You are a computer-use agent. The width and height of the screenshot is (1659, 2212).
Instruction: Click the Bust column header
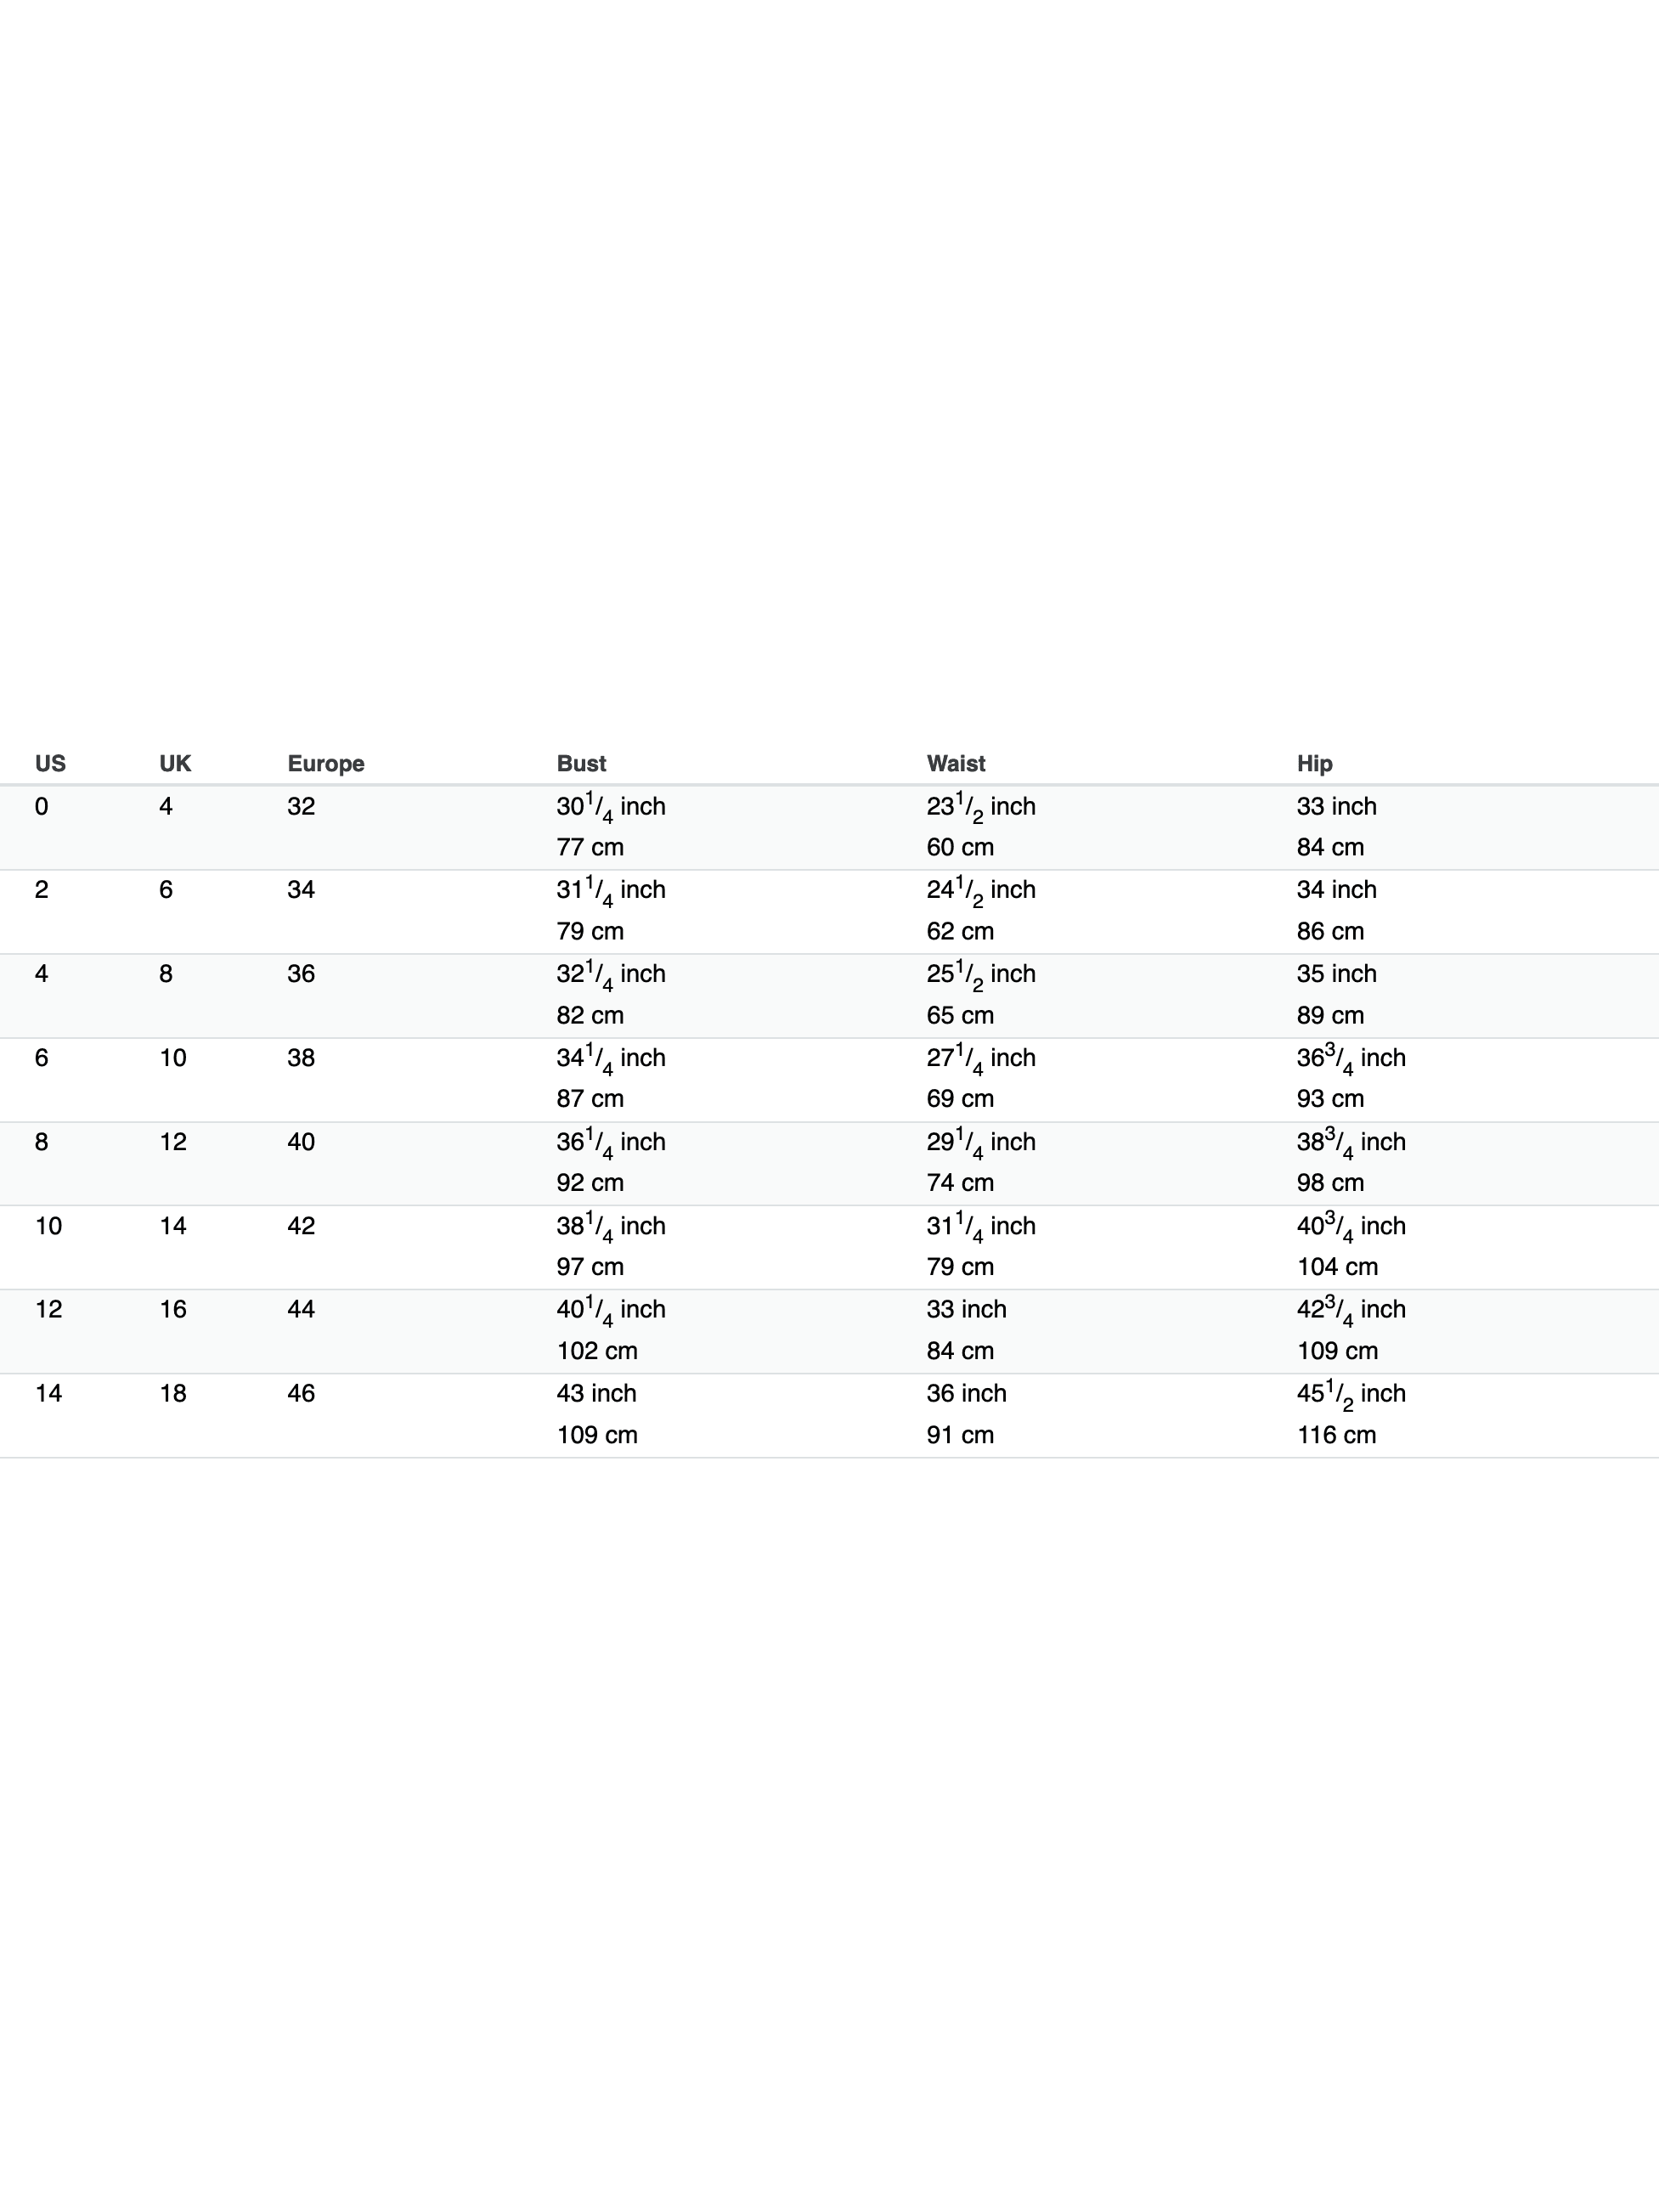[581, 763]
